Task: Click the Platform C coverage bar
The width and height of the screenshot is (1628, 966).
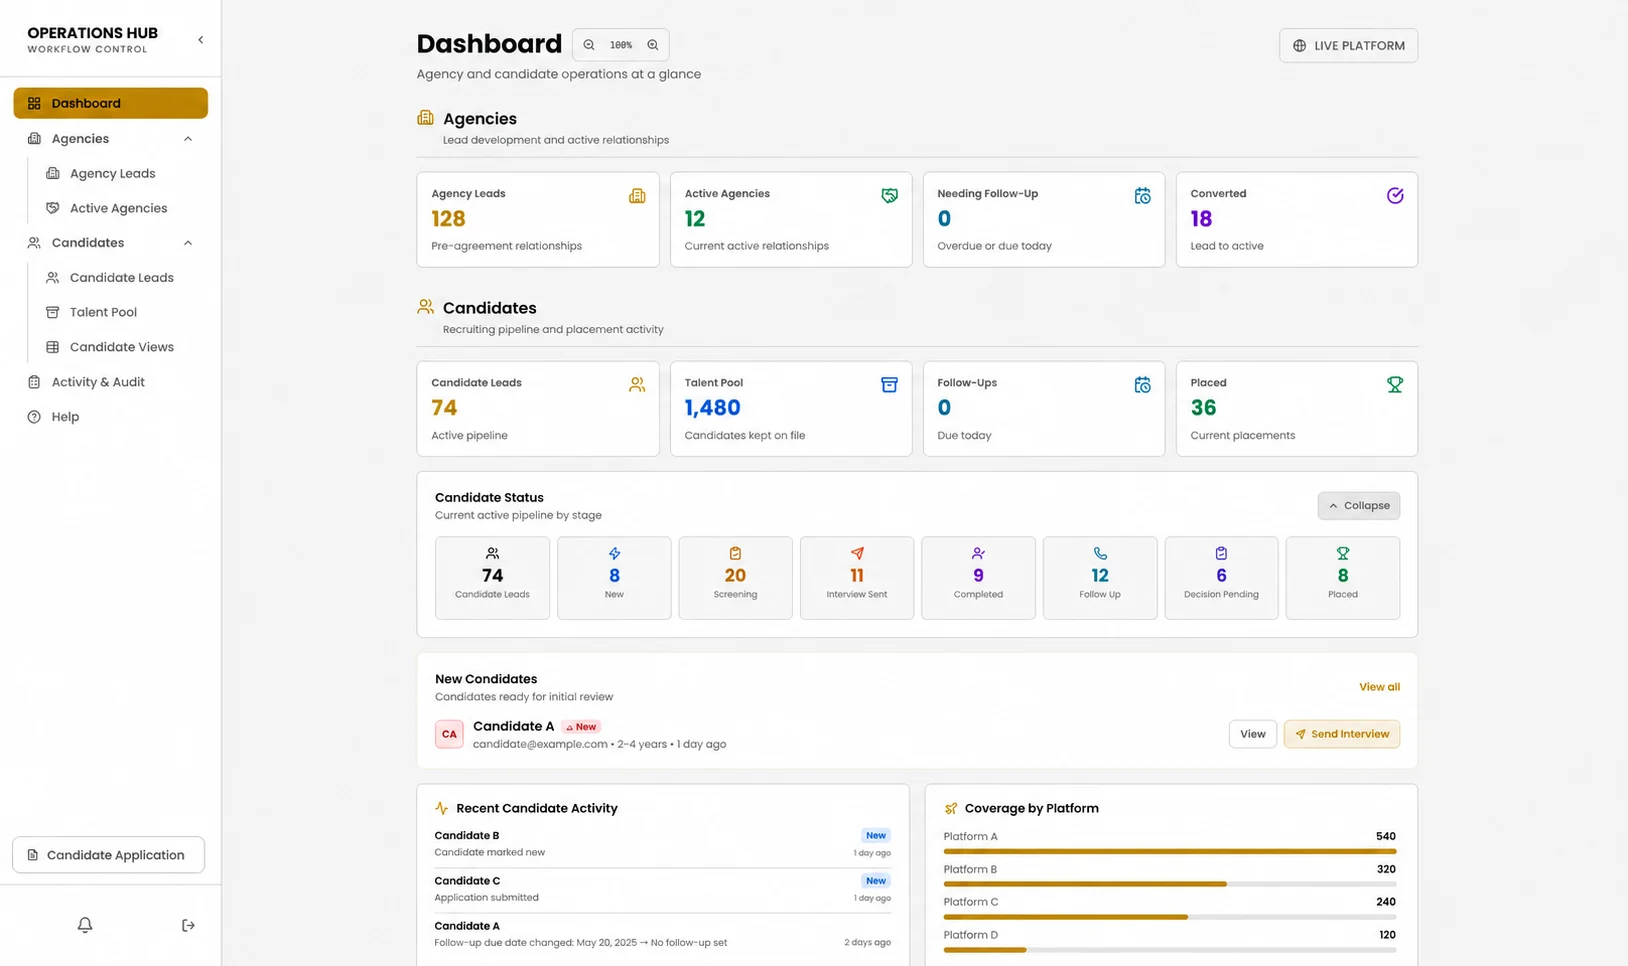Action: (1170, 917)
